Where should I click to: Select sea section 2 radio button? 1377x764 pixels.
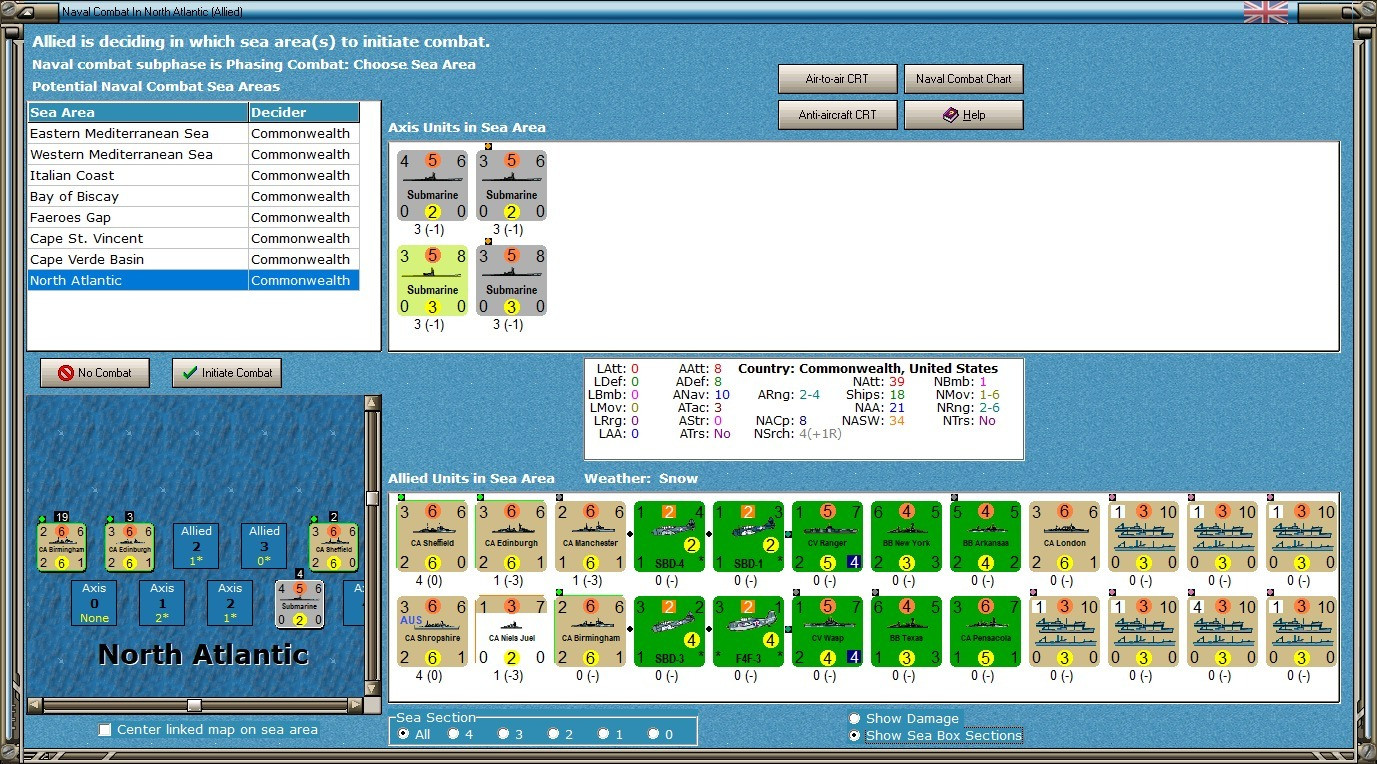(554, 734)
